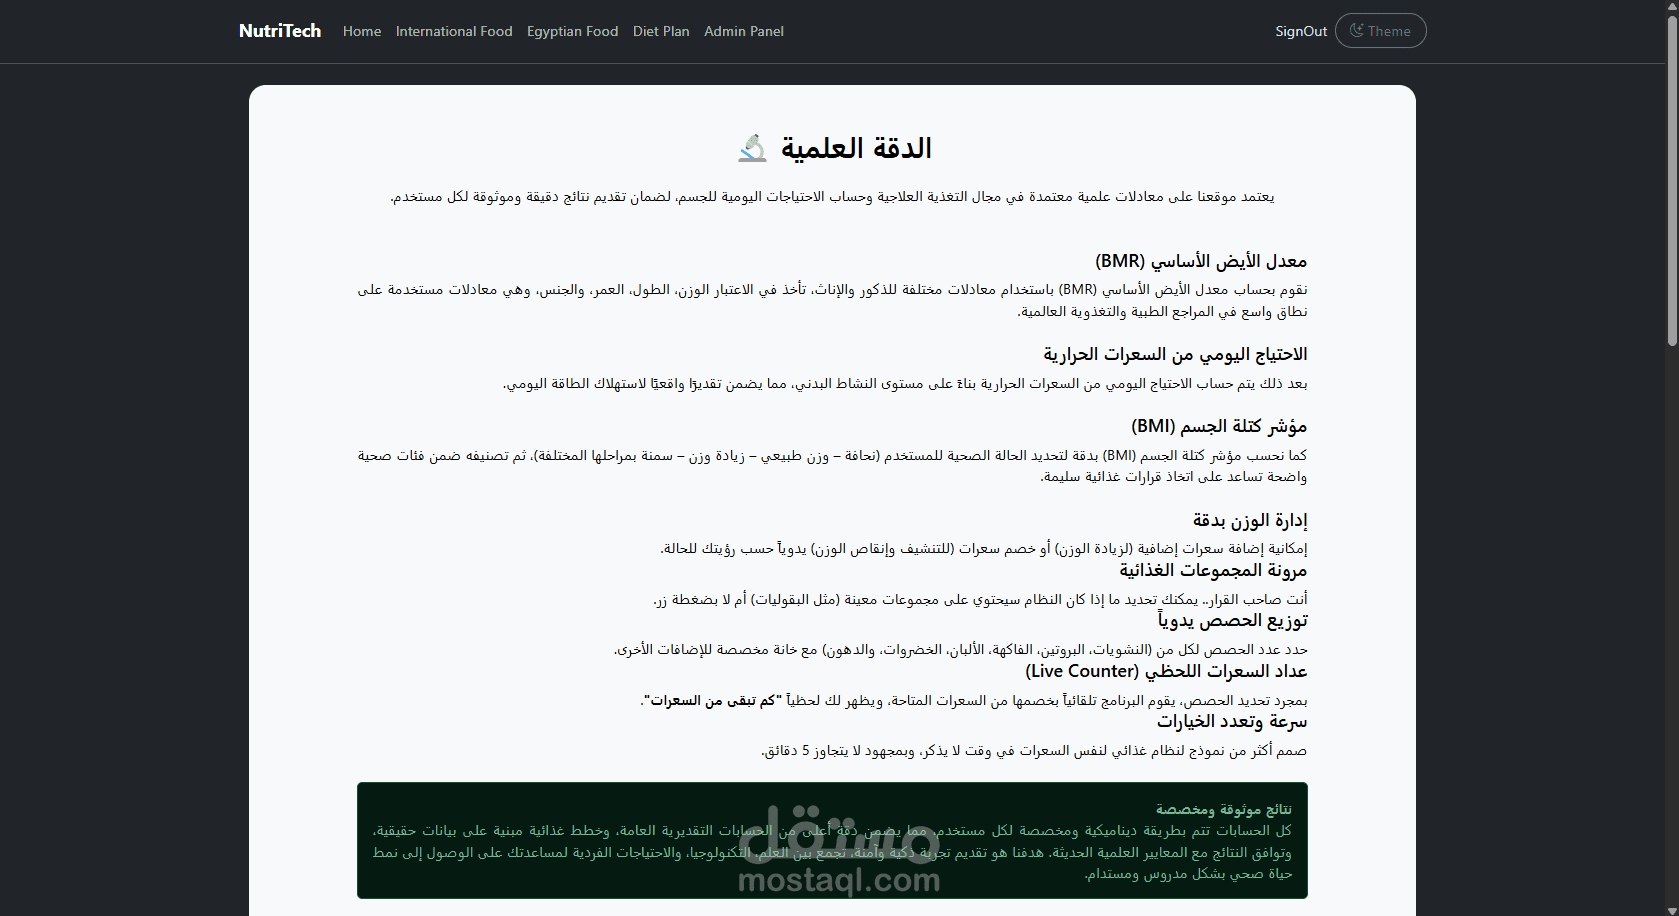This screenshot has width=1679, height=916.
Task: Sign out via the SignOut link
Action: tap(1301, 31)
